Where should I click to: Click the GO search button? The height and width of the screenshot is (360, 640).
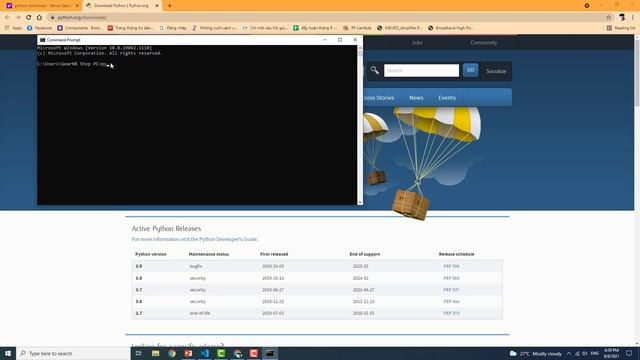pyautogui.click(x=471, y=70)
